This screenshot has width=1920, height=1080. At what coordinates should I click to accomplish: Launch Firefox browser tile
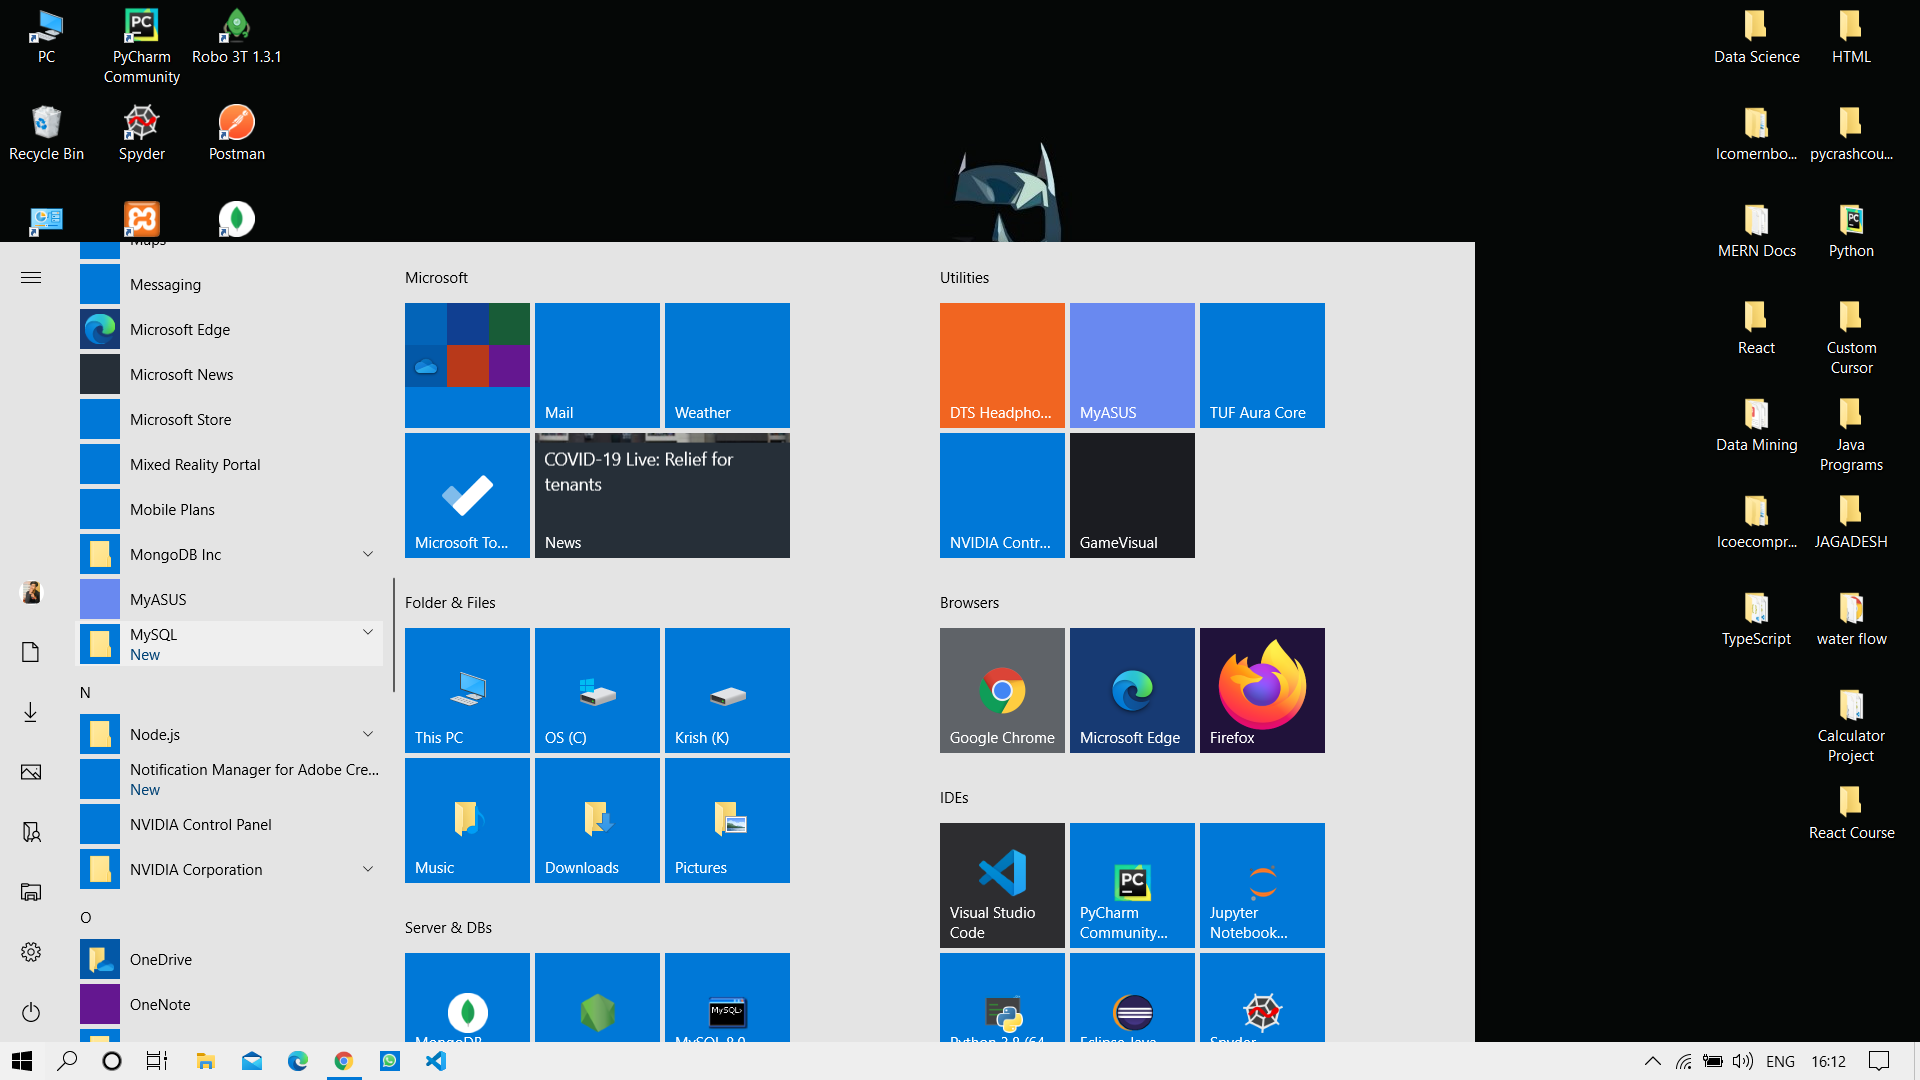[x=1261, y=690]
